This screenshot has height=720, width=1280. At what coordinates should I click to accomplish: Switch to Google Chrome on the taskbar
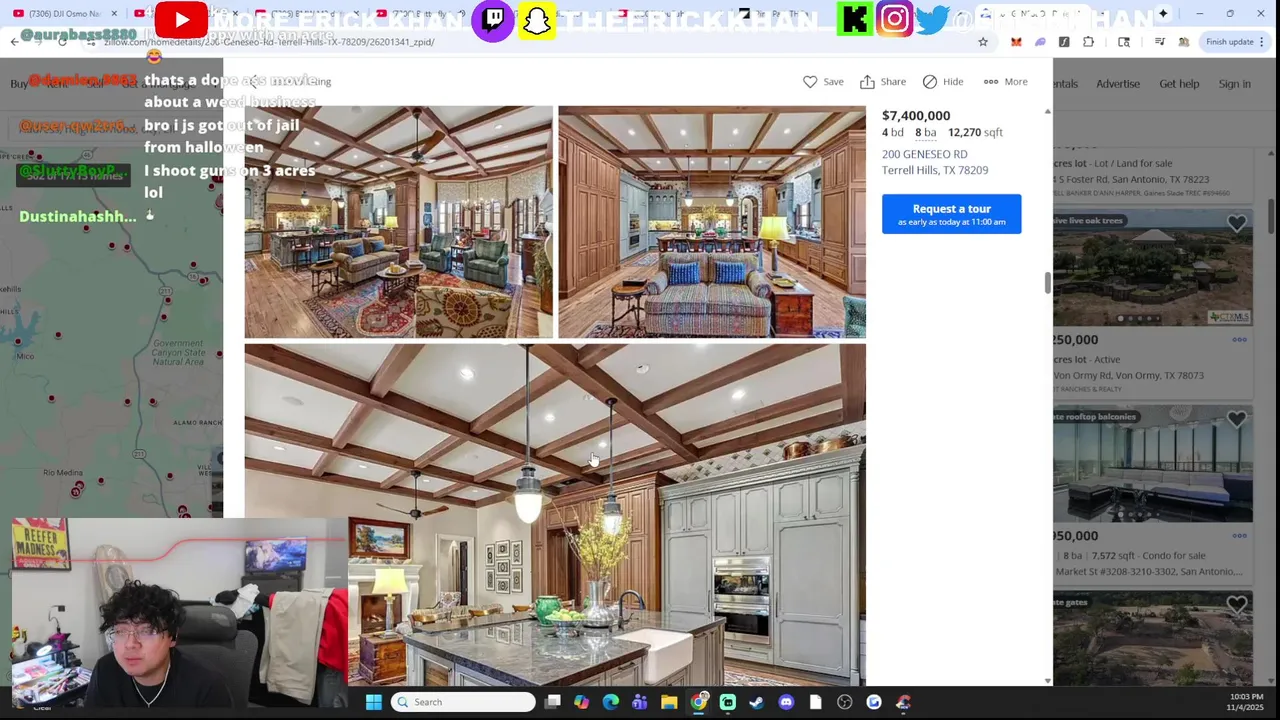(698, 702)
